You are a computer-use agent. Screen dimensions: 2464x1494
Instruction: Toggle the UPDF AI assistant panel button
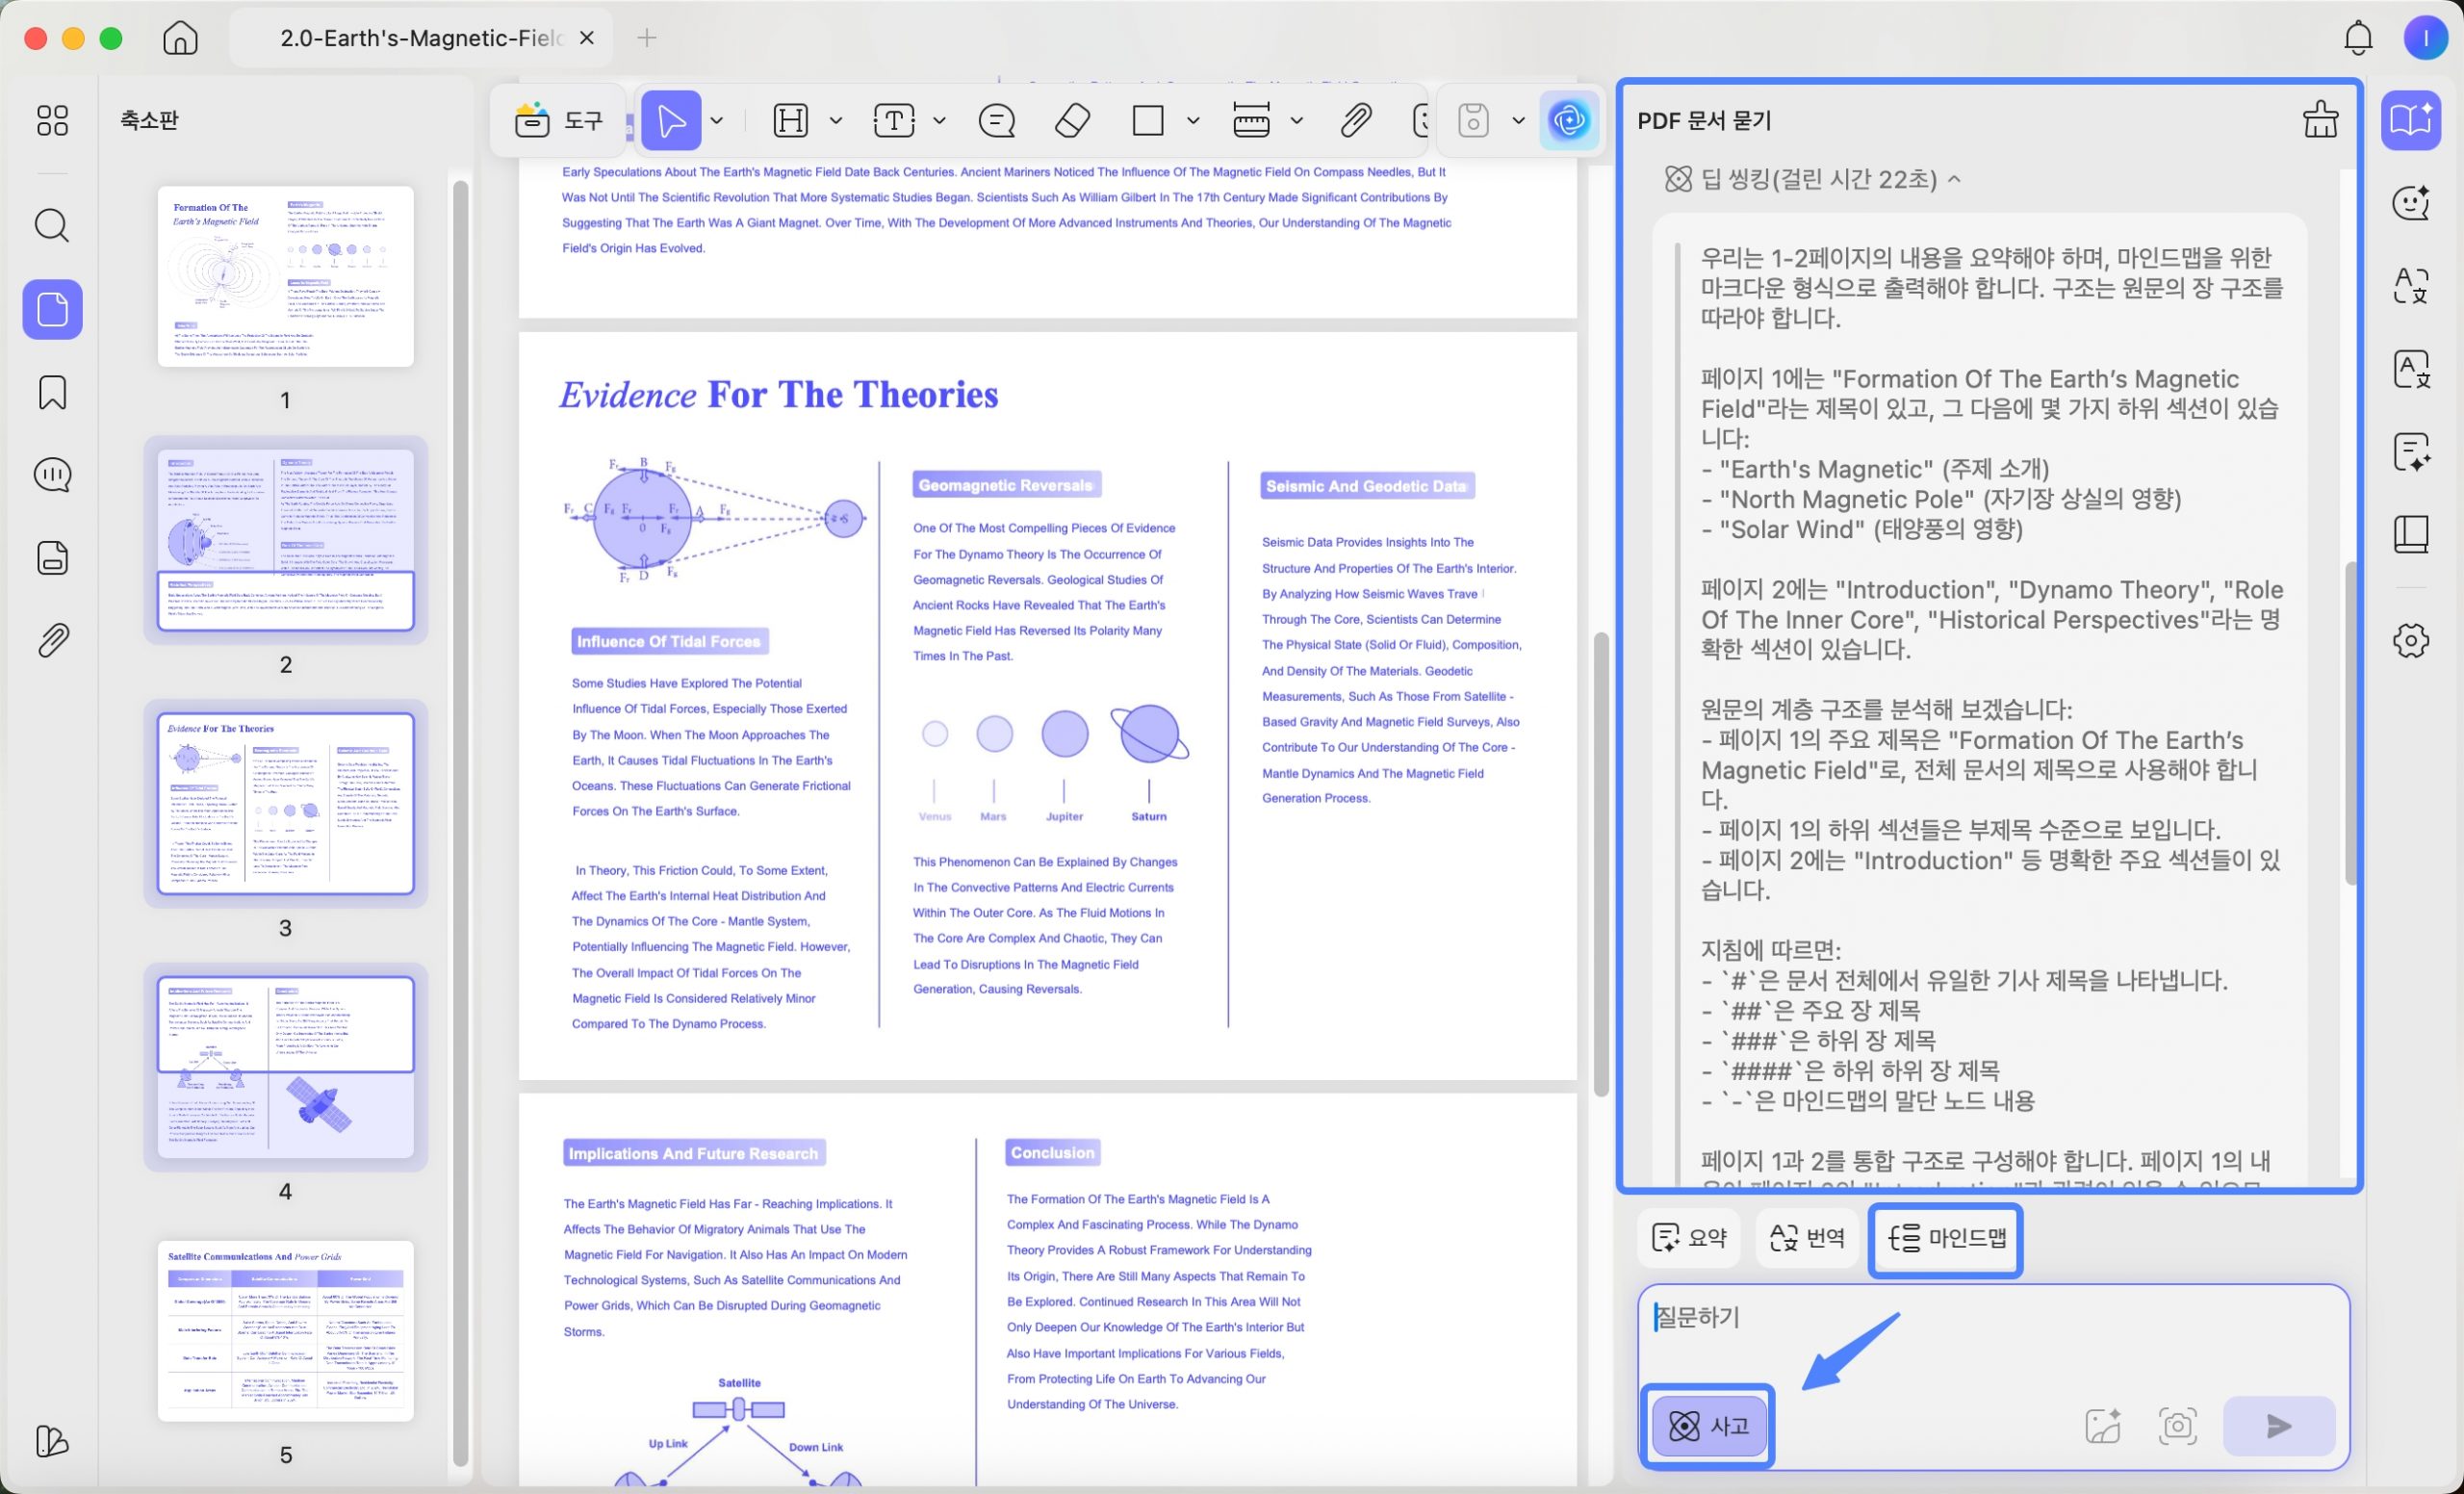(1569, 121)
